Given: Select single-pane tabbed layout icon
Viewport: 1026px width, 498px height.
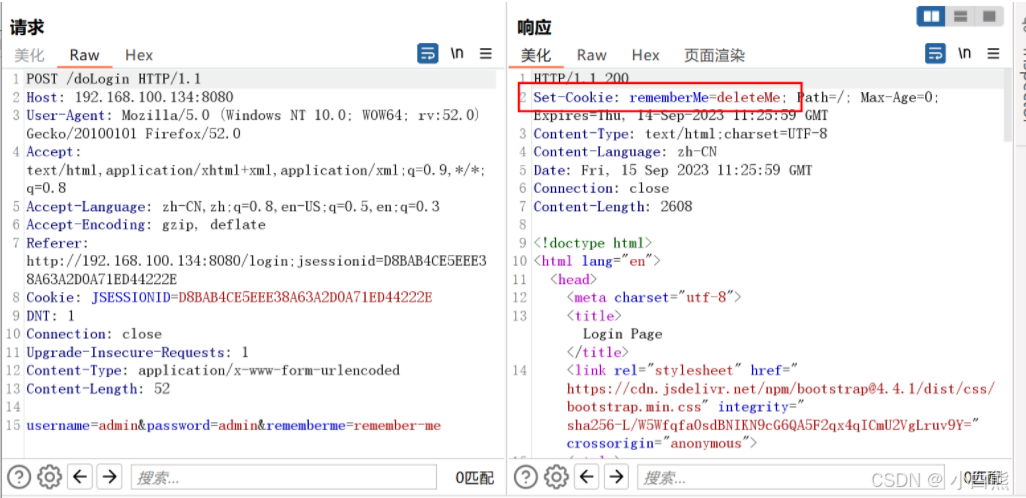Looking at the screenshot, I should click(x=990, y=16).
